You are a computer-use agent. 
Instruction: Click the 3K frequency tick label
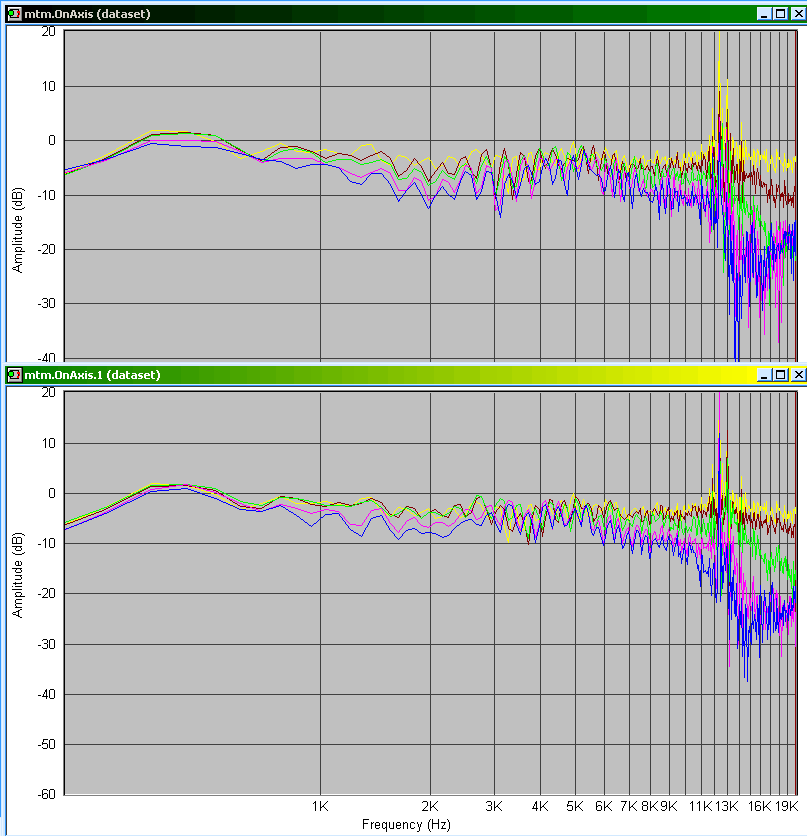point(494,806)
